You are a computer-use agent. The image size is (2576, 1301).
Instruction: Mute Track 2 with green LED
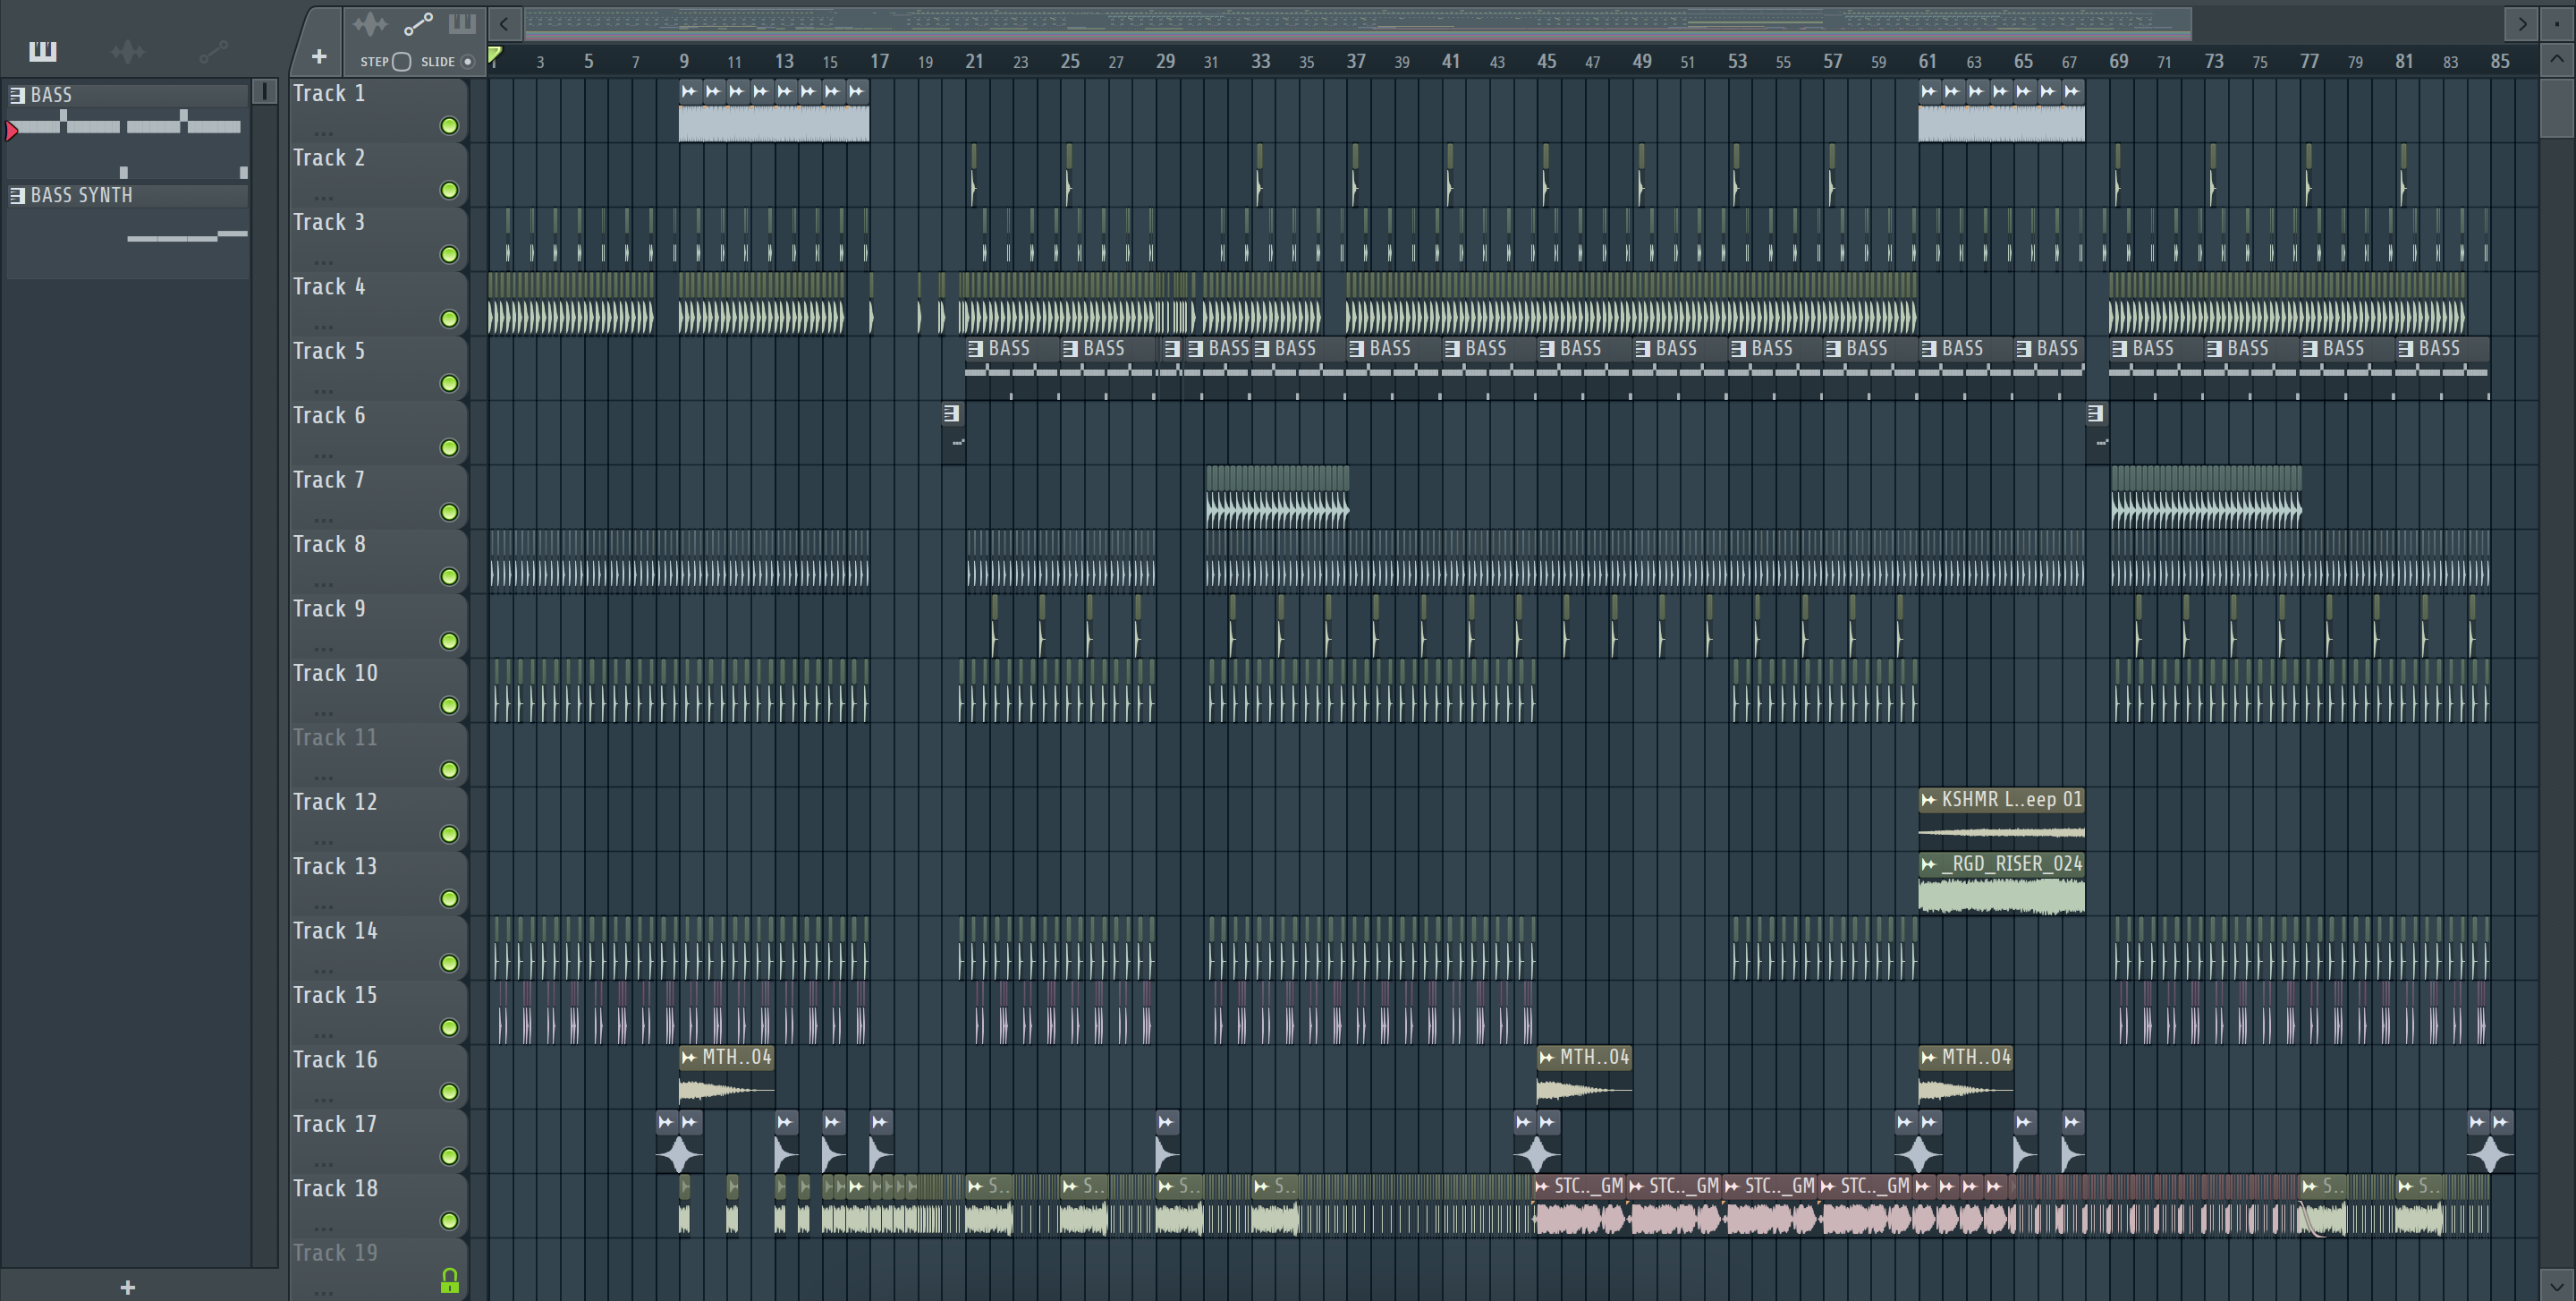tap(449, 190)
